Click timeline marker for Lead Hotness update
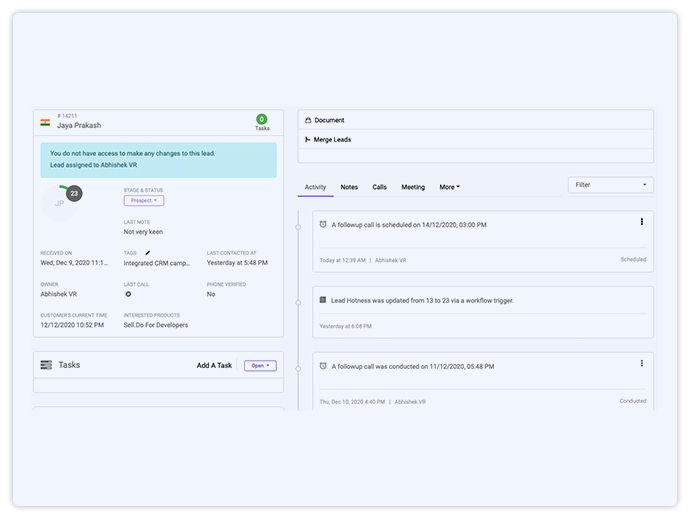The width and height of the screenshot is (689, 517). tap(298, 303)
